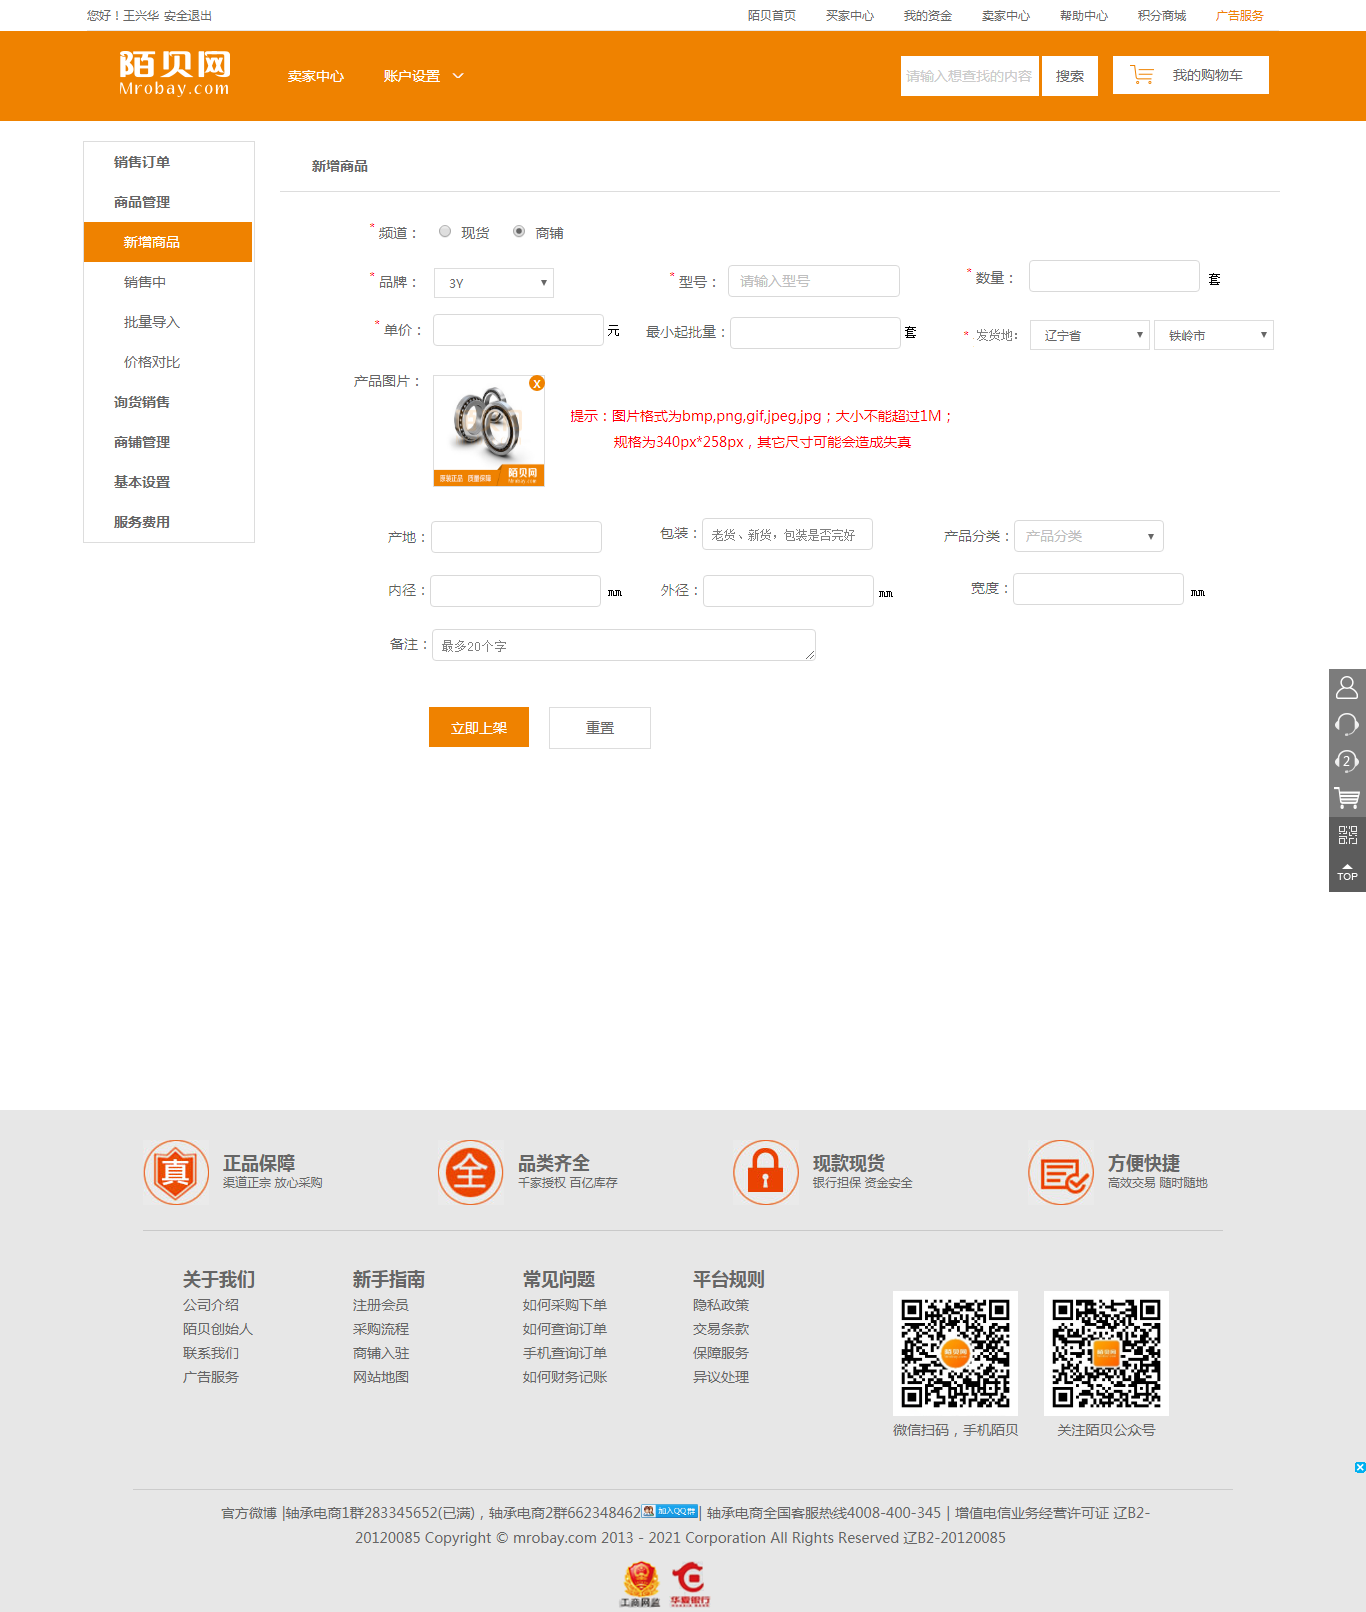Open the 品牌 dropdown showing 3Y
Screen dimensions: 1366x1612
click(494, 283)
